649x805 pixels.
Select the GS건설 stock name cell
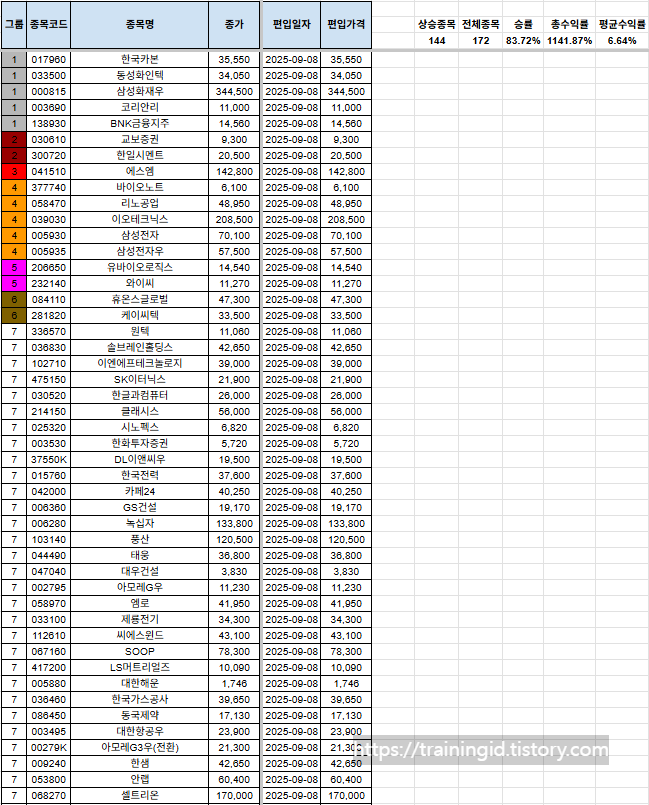point(140,507)
